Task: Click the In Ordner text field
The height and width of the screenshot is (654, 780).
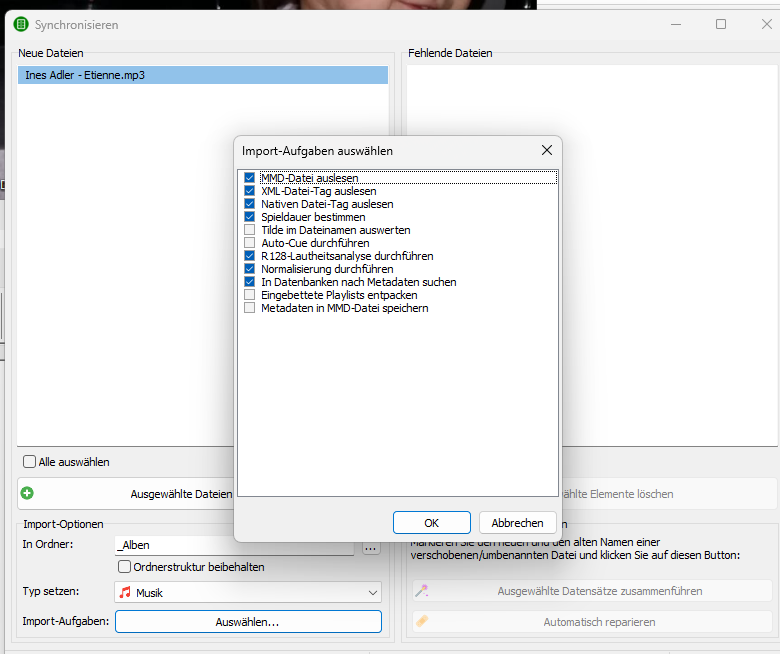Action: point(234,546)
